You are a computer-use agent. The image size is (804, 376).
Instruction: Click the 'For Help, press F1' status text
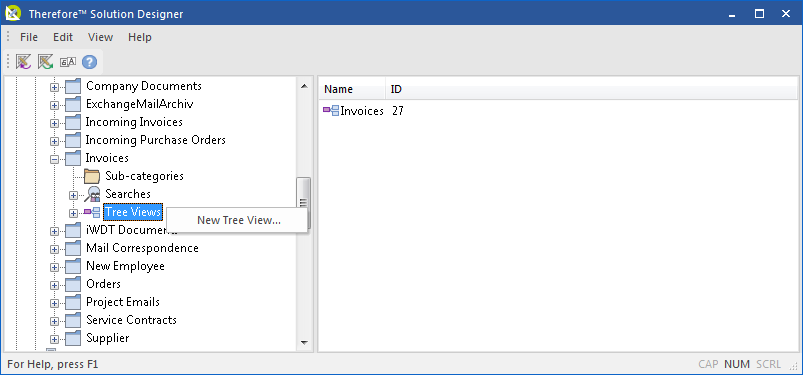coord(53,365)
